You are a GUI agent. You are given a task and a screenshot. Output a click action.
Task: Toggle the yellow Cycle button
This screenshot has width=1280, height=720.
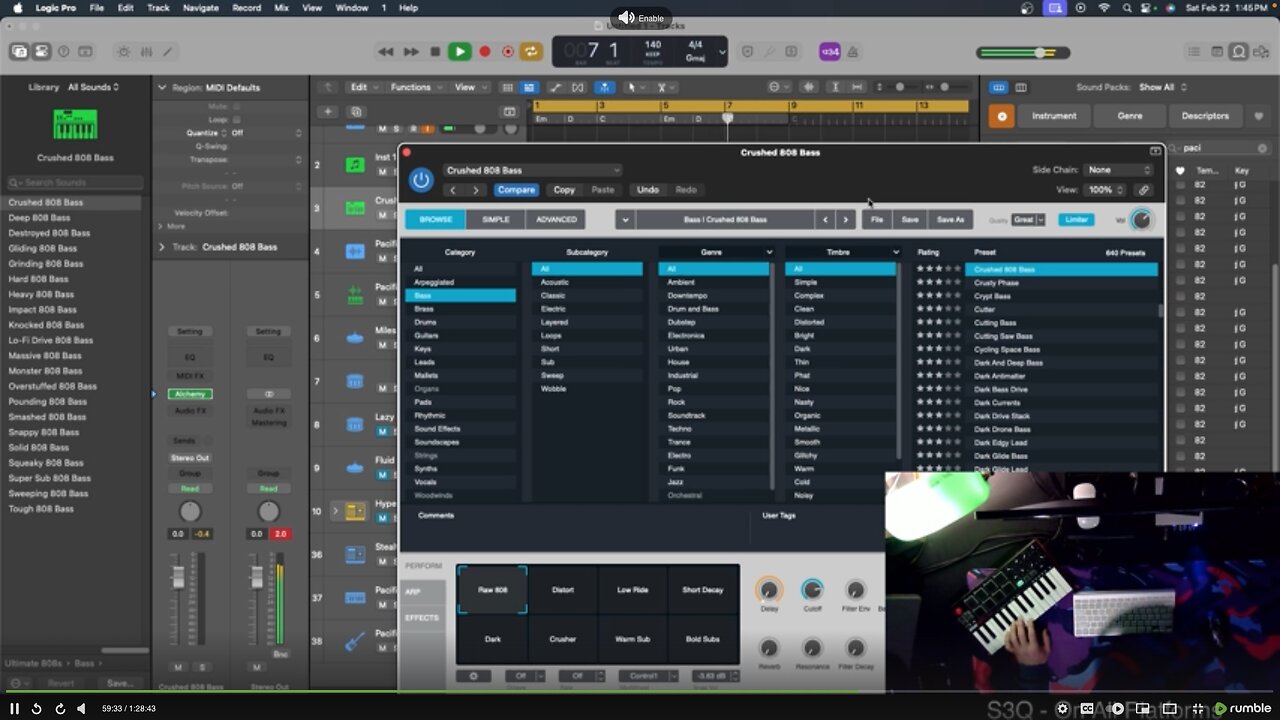[531, 51]
